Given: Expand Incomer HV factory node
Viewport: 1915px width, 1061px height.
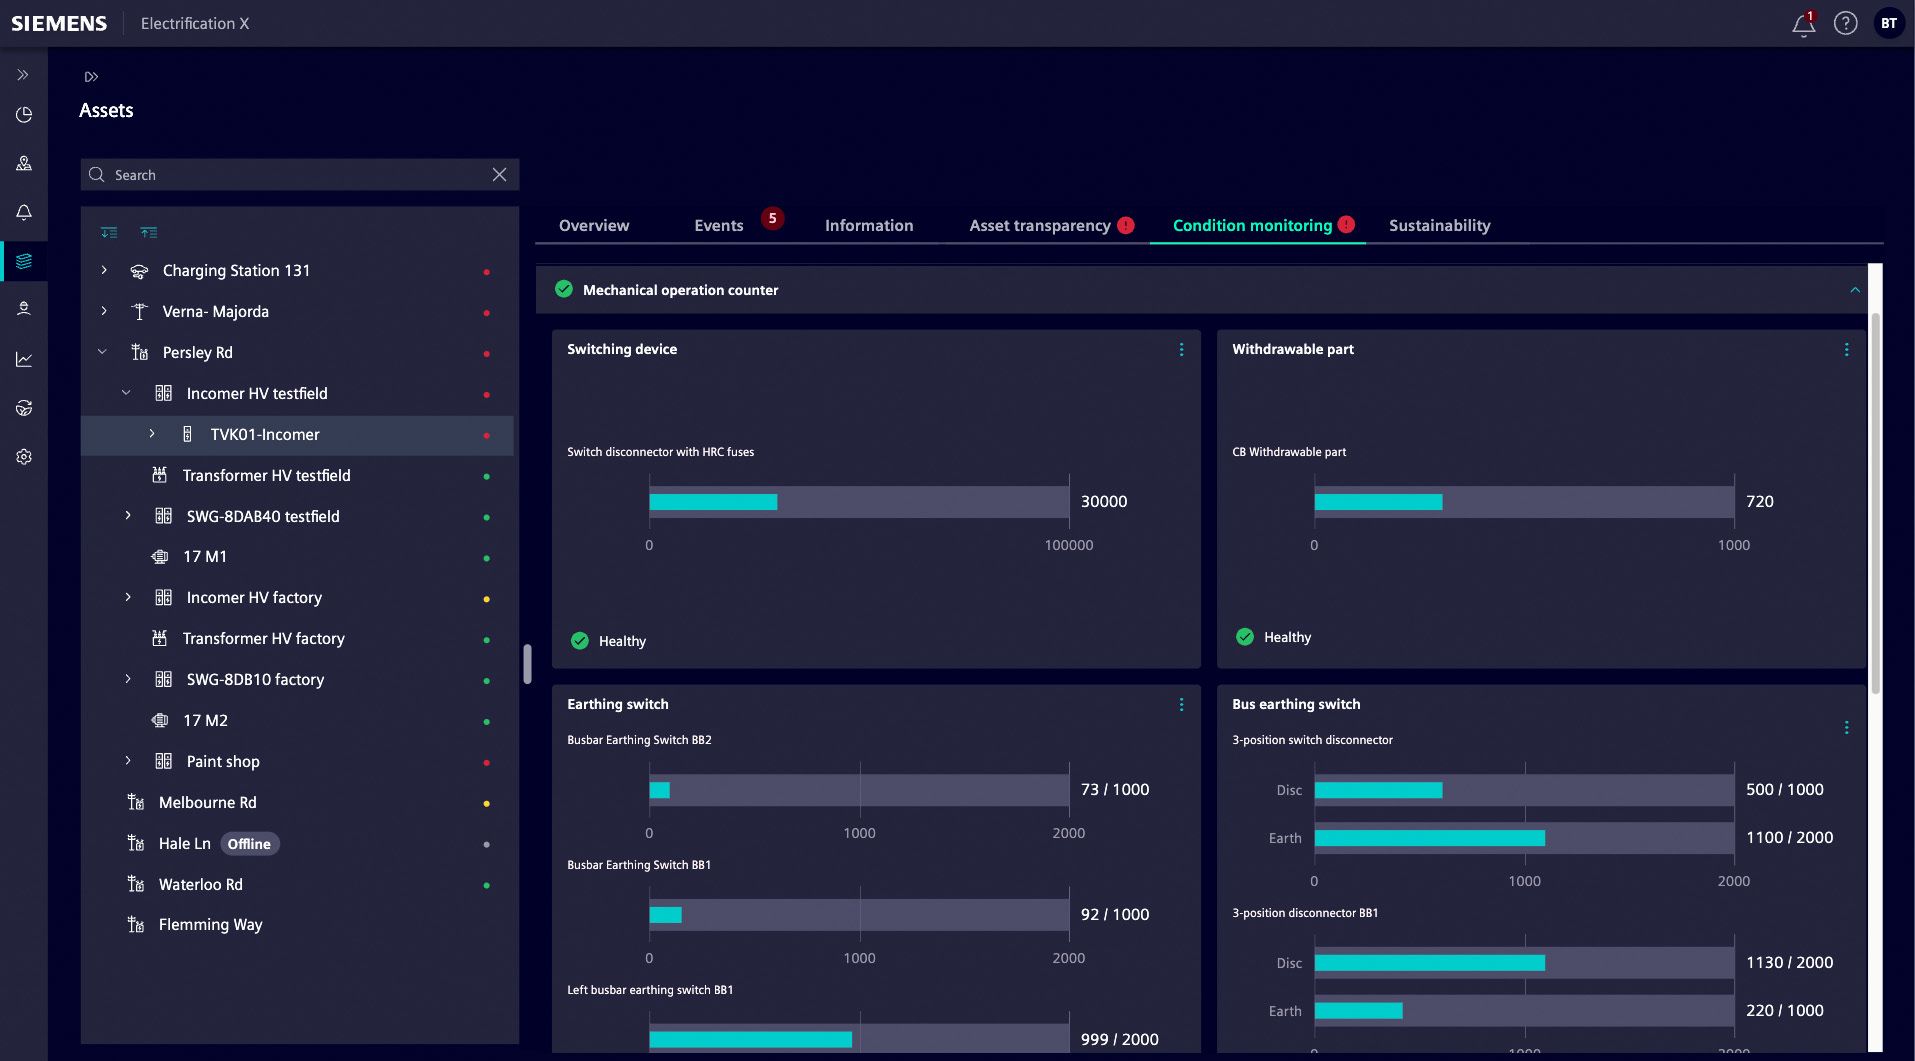Looking at the screenshot, I should (x=128, y=597).
